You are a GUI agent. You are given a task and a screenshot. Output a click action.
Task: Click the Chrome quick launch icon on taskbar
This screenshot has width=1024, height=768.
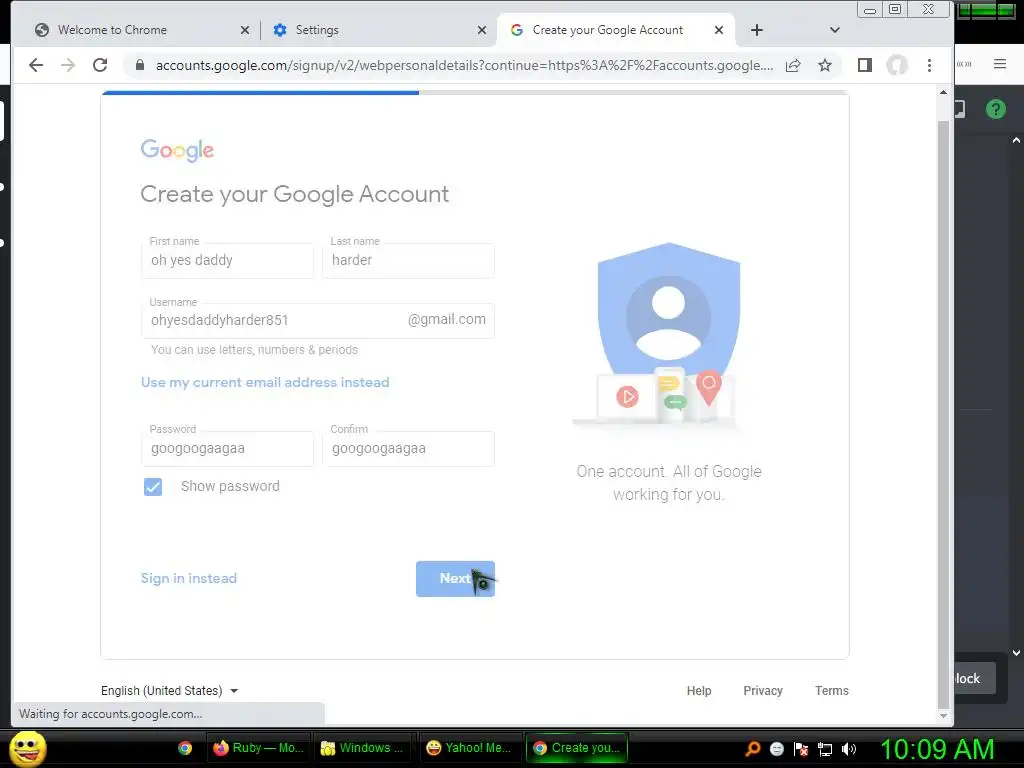(185, 748)
